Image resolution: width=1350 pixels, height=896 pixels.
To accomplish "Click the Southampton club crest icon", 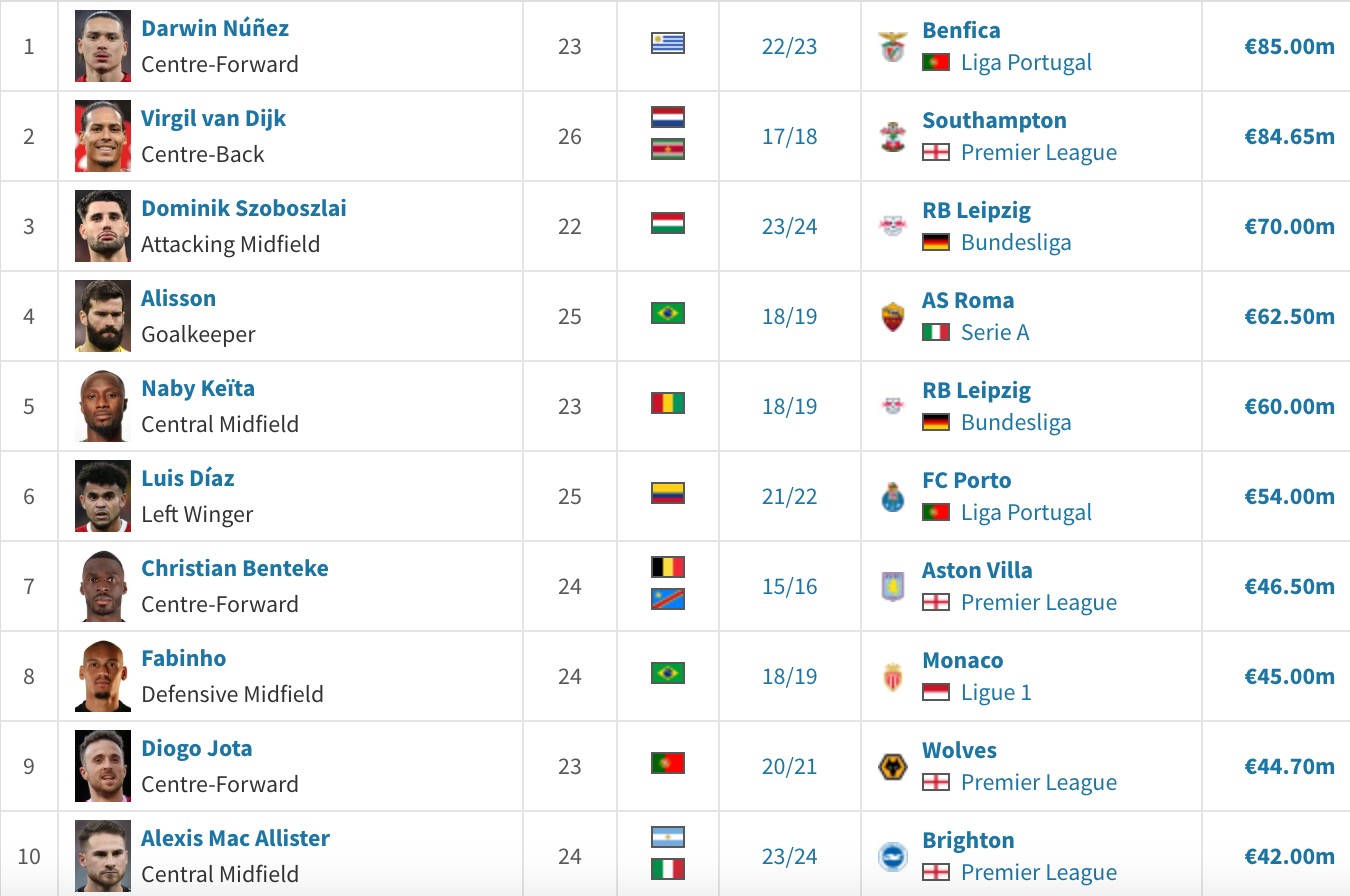I will (x=893, y=137).
